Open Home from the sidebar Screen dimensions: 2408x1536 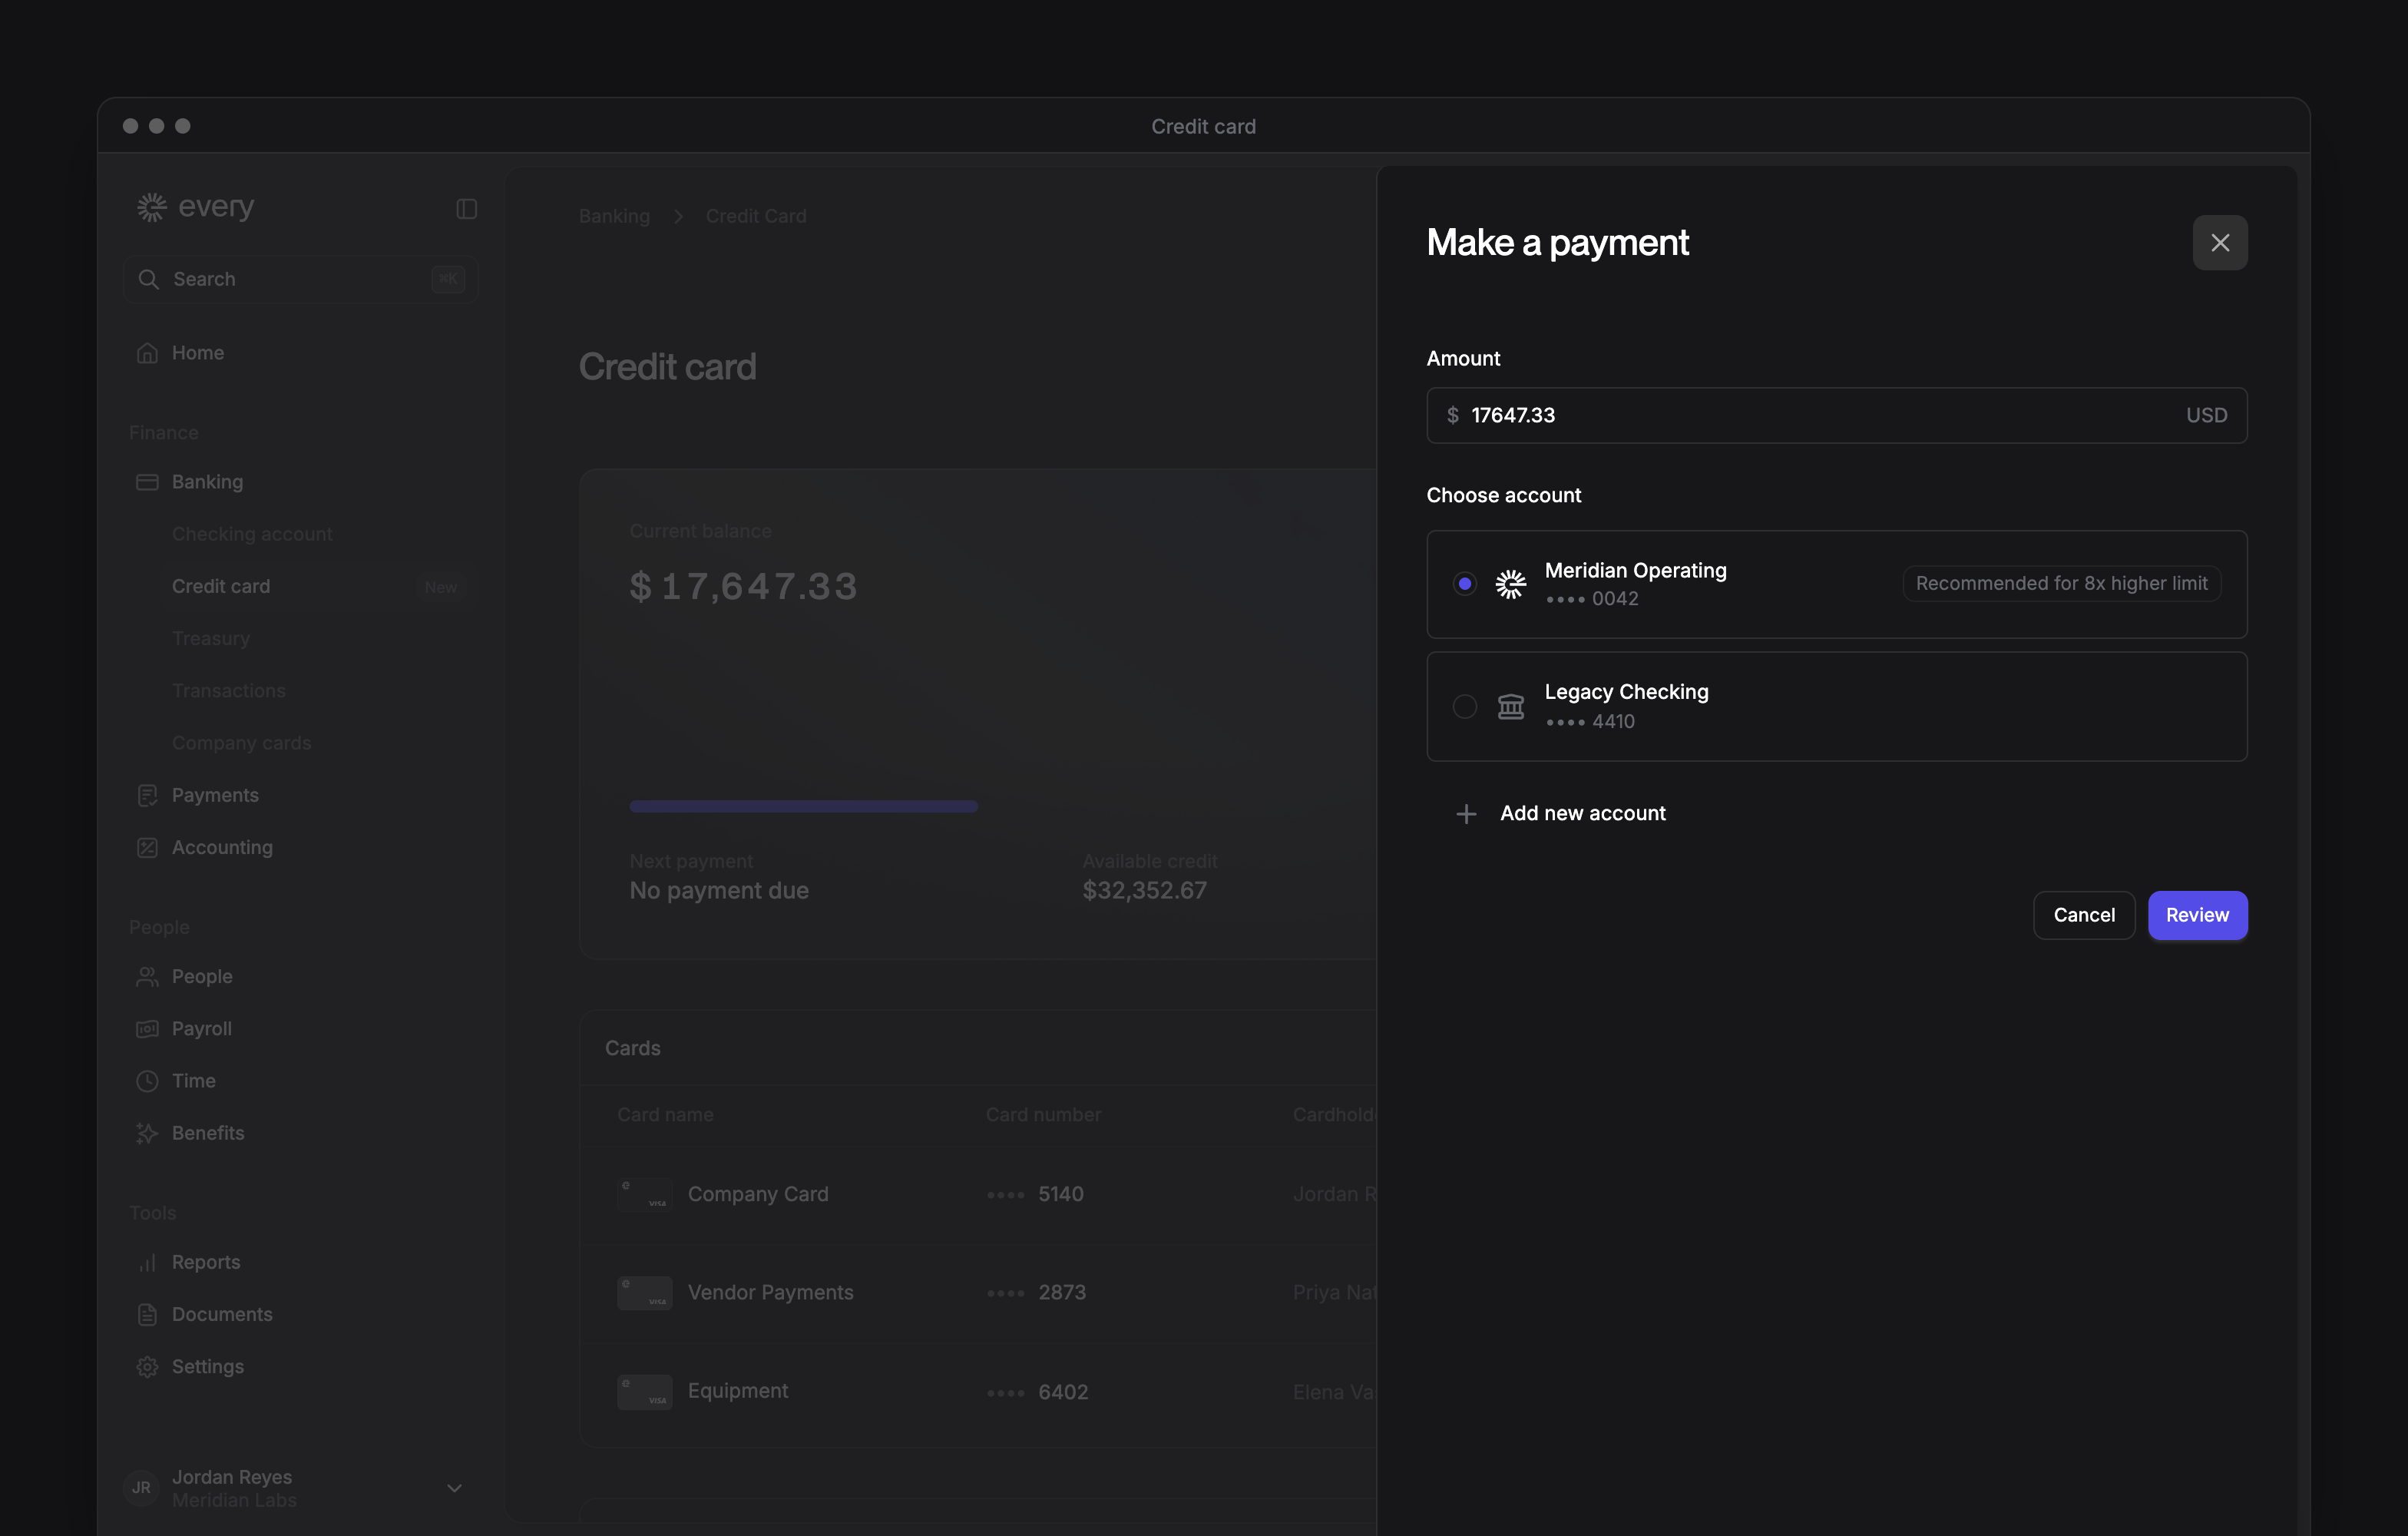[x=197, y=353]
